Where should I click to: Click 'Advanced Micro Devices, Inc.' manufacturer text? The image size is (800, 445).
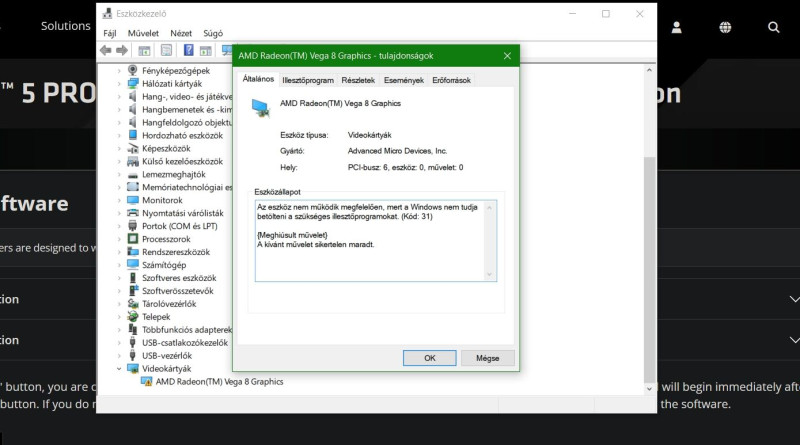(397, 151)
